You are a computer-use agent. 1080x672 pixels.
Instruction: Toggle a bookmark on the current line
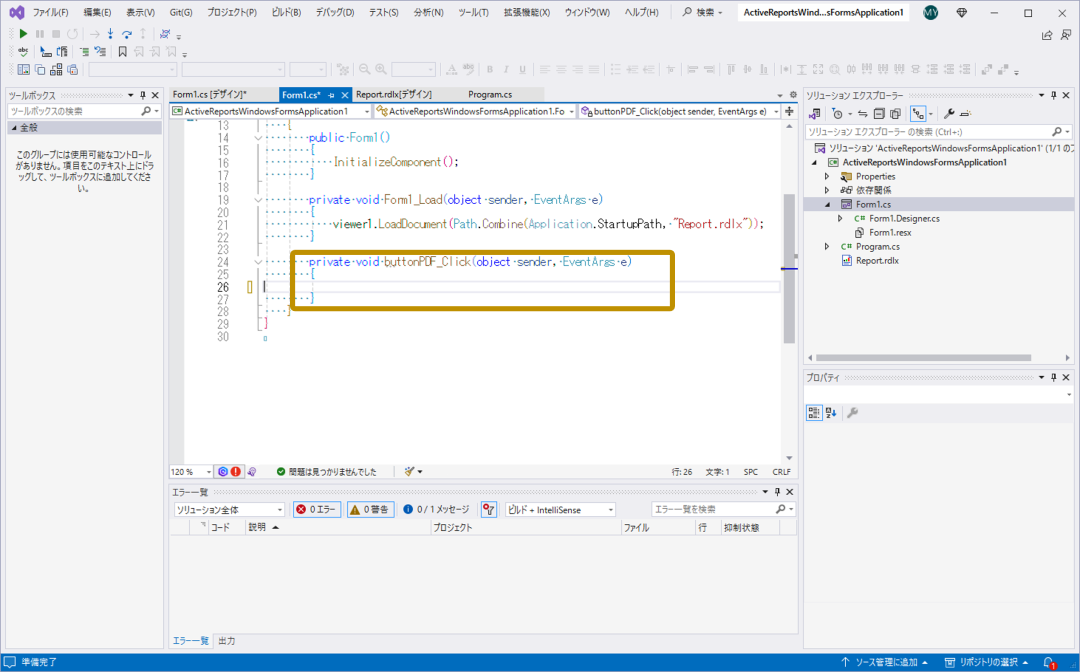pyautogui.click(x=122, y=52)
